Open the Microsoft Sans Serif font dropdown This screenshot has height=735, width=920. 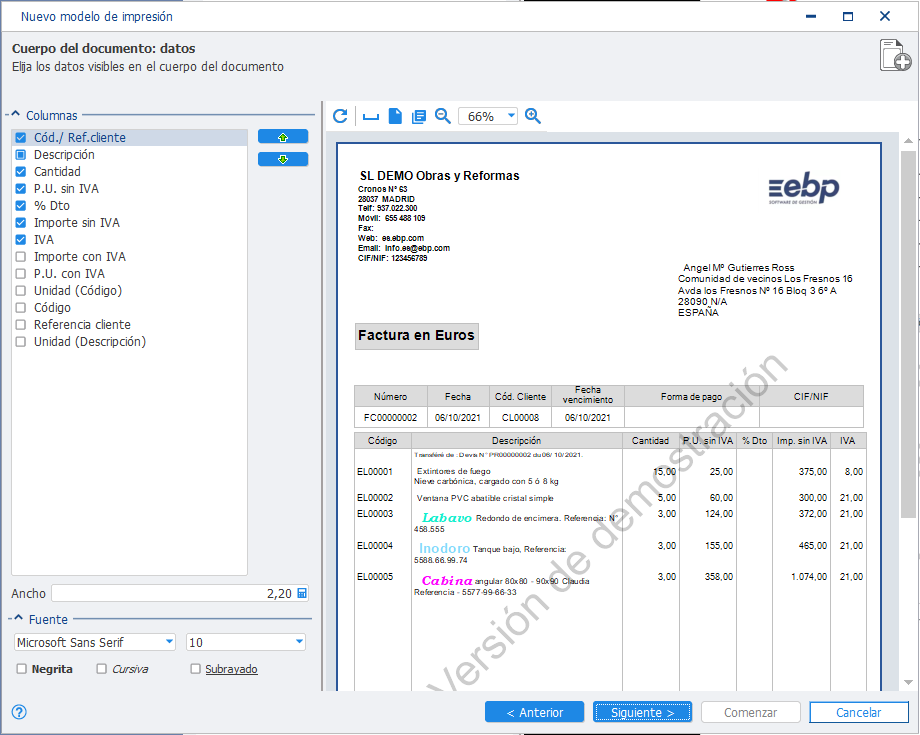169,642
